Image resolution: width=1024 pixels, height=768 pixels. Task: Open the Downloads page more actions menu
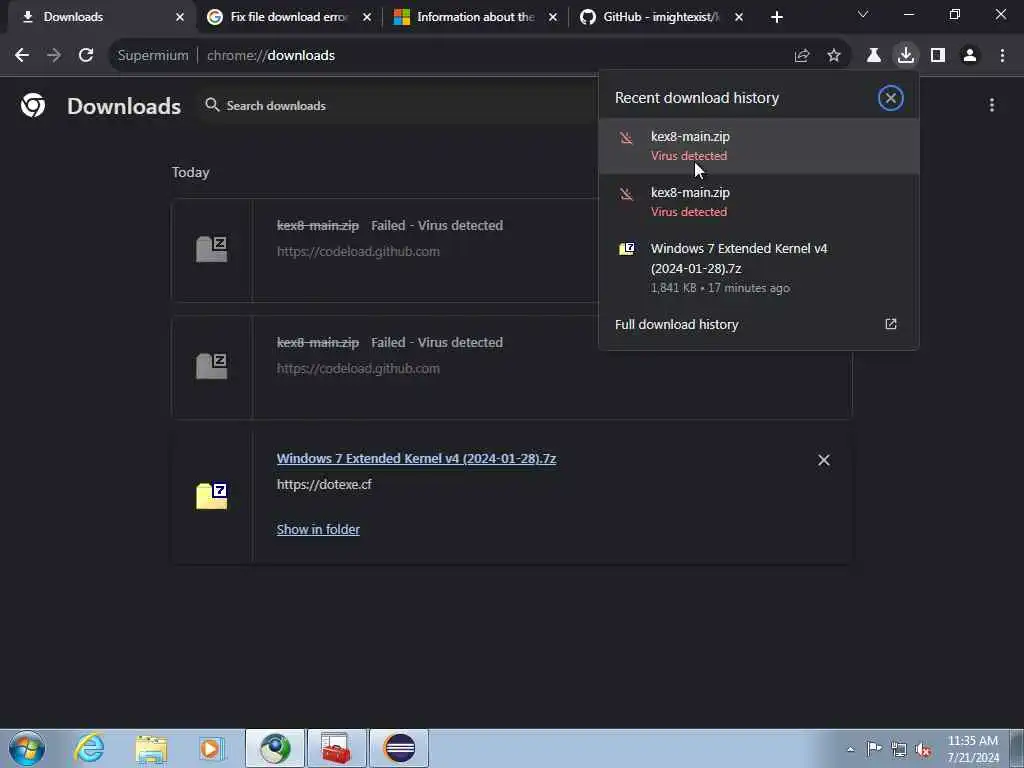(991, 105)
